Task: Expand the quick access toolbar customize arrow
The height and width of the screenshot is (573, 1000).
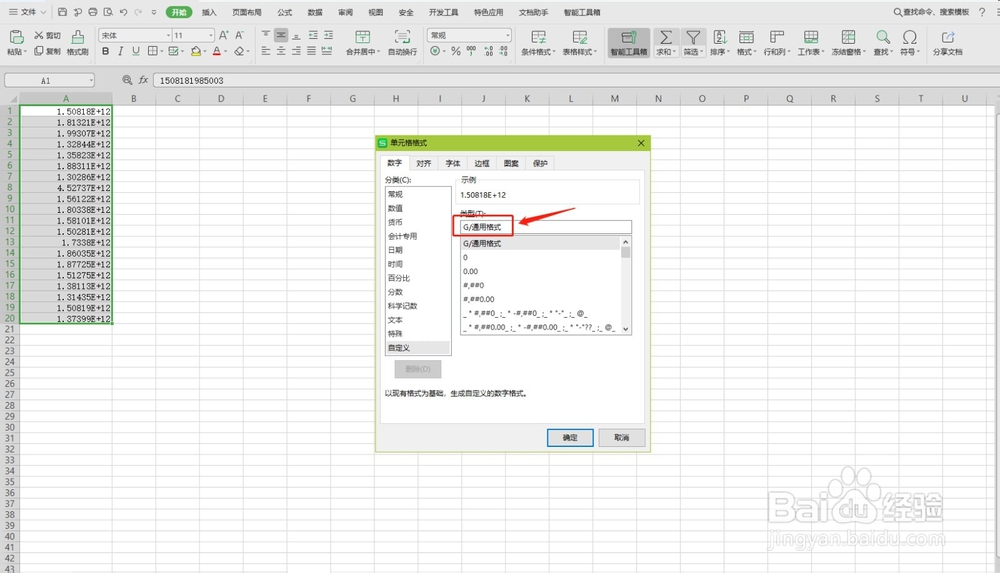Action: (154, 11)
